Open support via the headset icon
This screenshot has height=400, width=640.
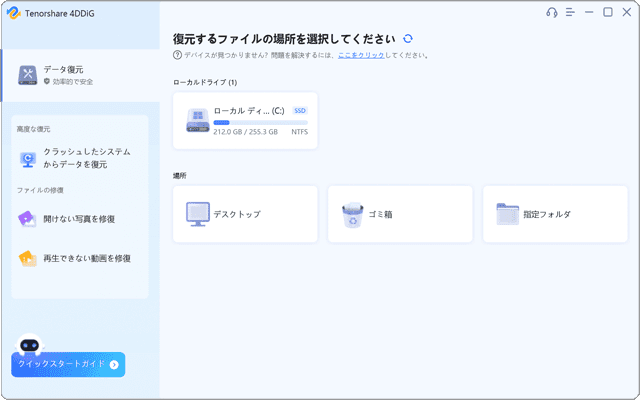(x=551, y=13)
